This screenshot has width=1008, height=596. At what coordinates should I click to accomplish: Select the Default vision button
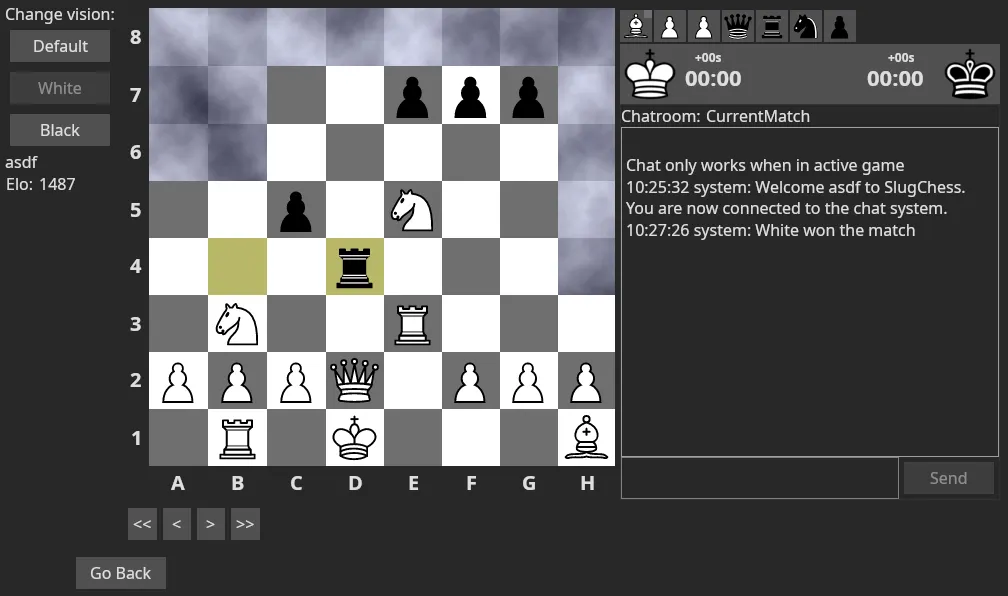click(60, 46)
